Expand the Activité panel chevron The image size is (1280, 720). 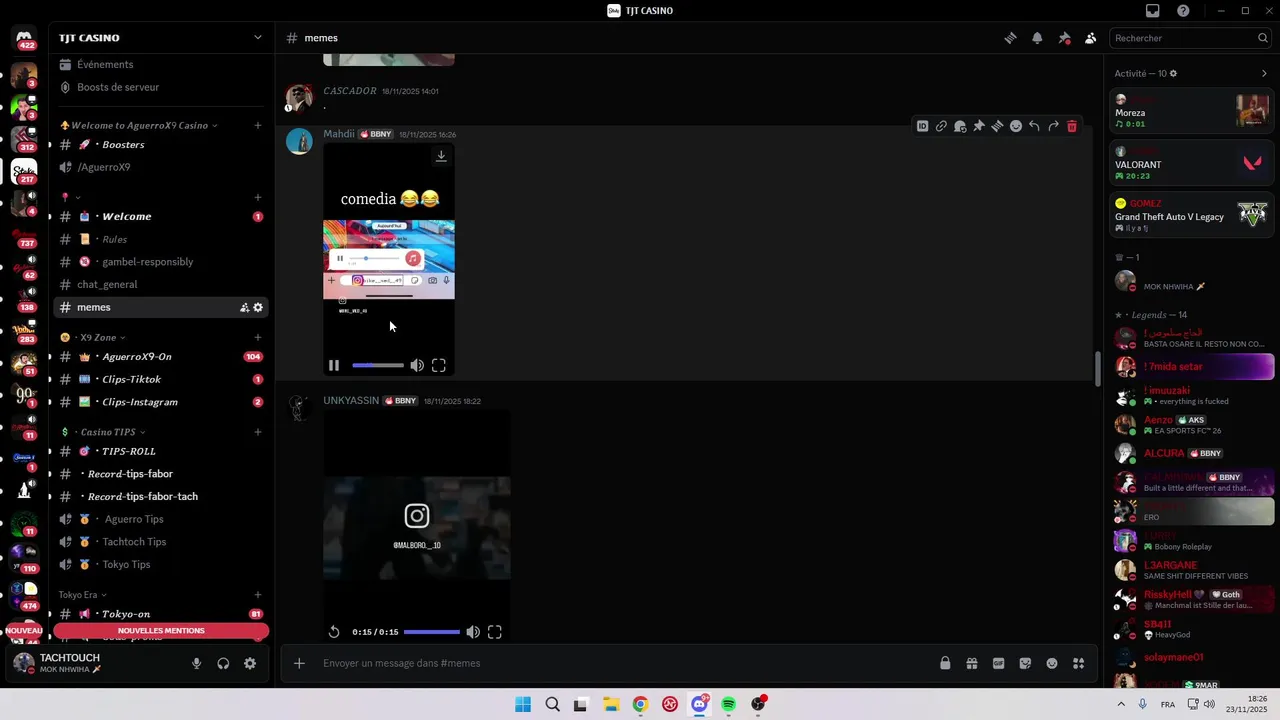1264,73
